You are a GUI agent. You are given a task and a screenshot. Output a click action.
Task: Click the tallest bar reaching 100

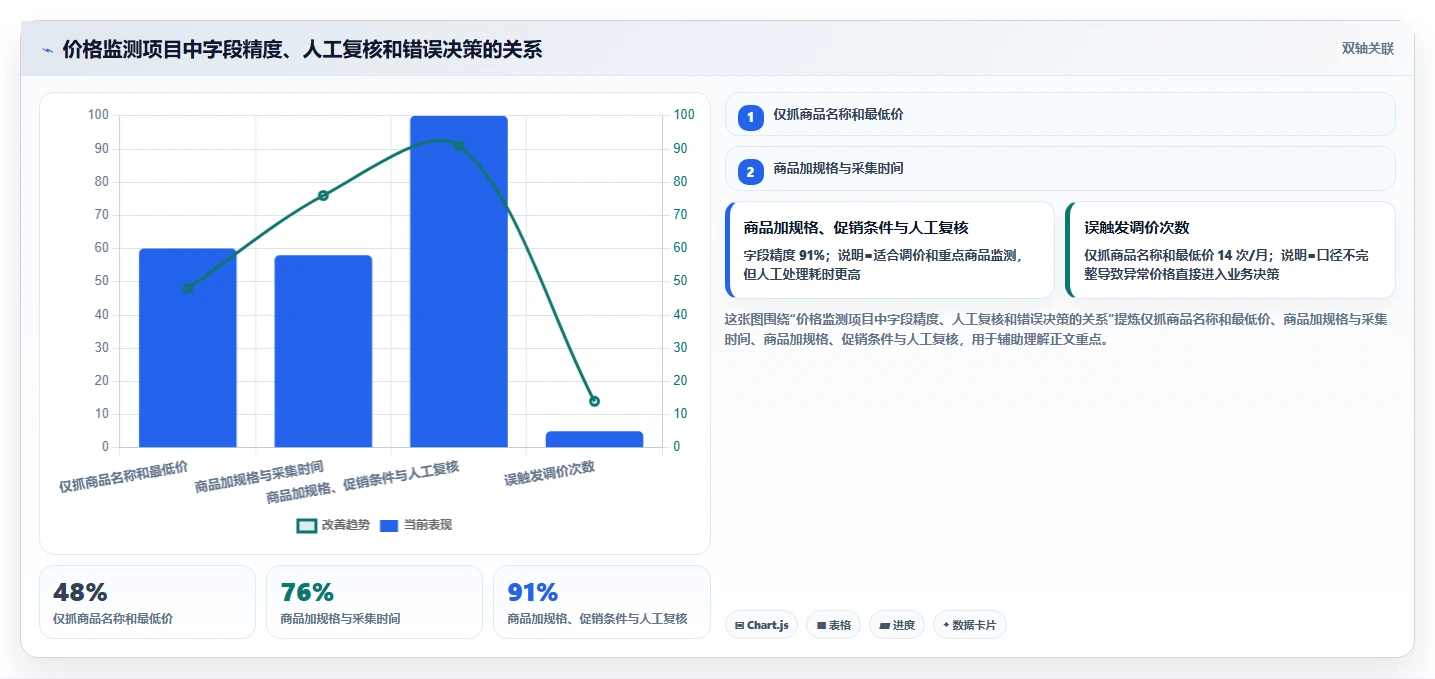459,281
